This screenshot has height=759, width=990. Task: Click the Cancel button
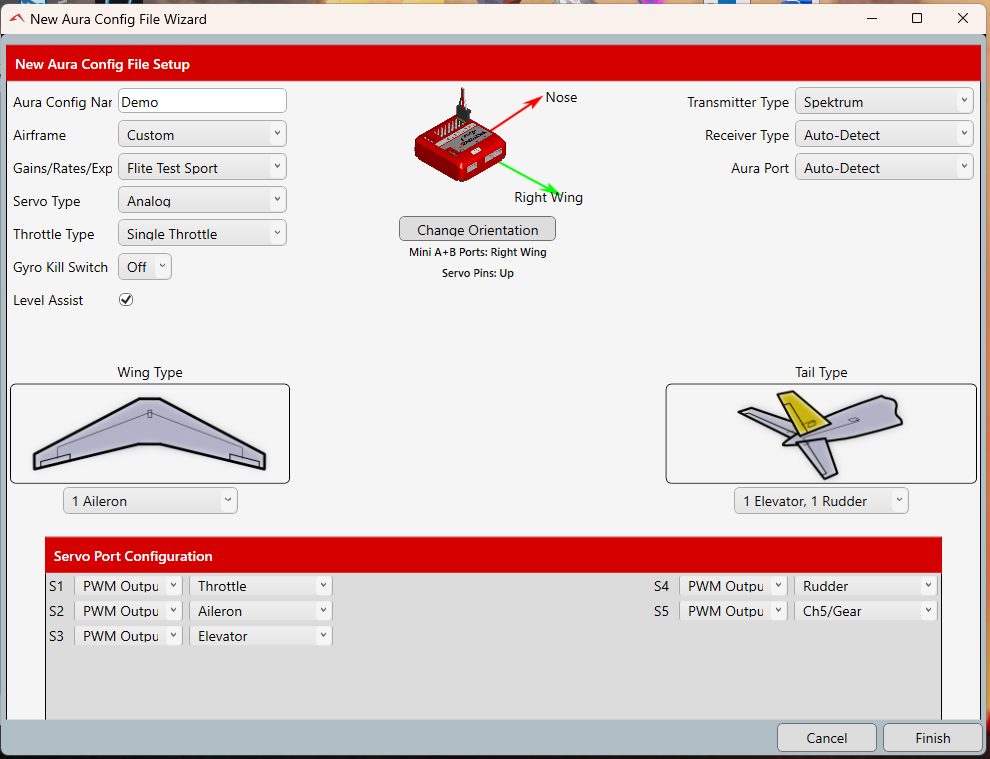tap(827, 738)
